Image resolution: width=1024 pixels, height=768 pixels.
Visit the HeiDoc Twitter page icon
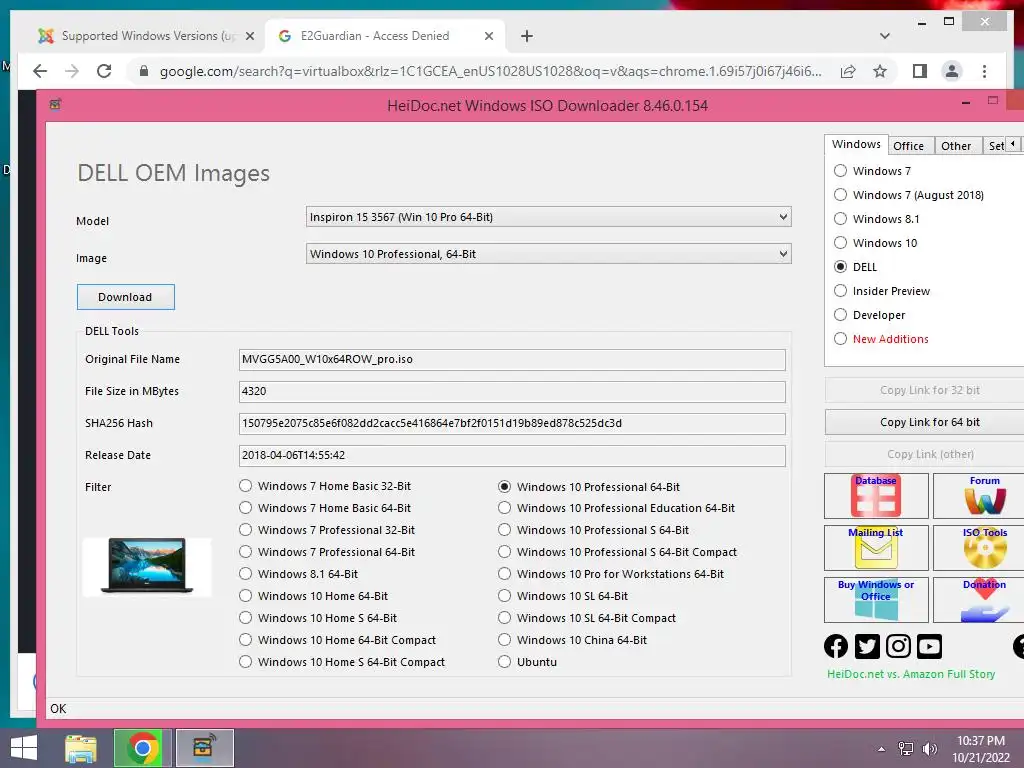tap(867, 647)
